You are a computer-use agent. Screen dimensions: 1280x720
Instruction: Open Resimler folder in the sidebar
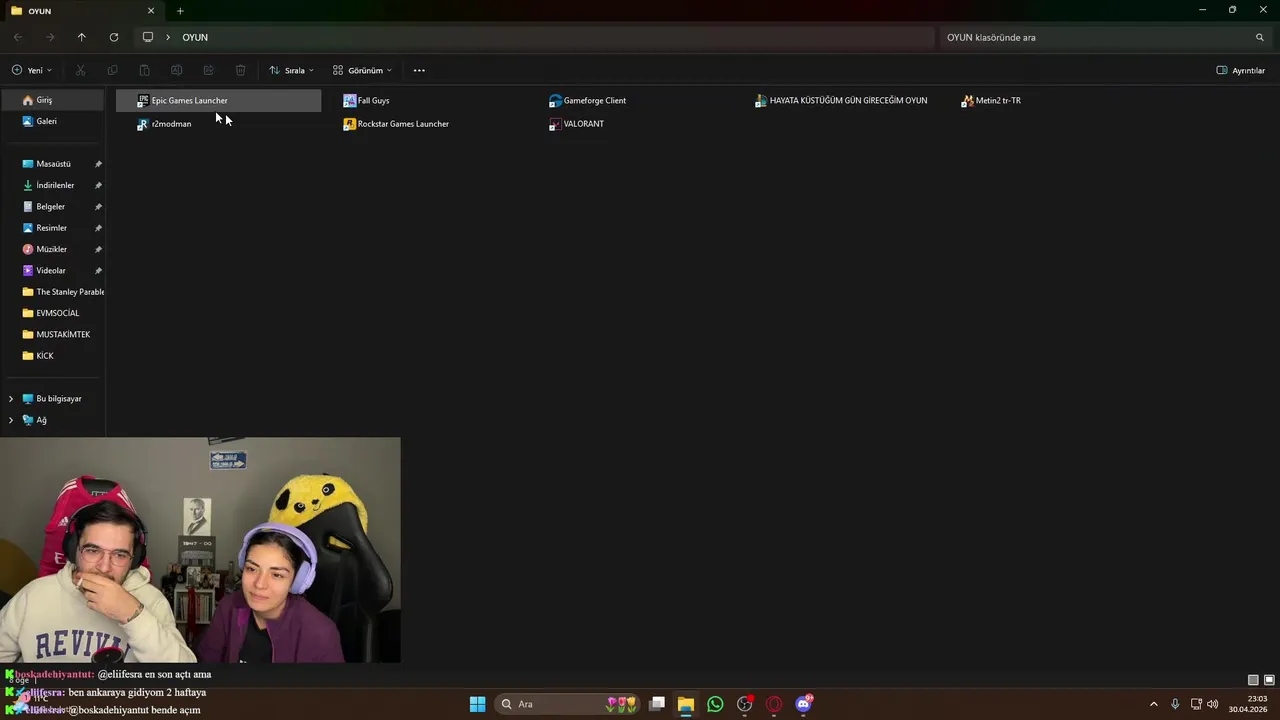53,228
